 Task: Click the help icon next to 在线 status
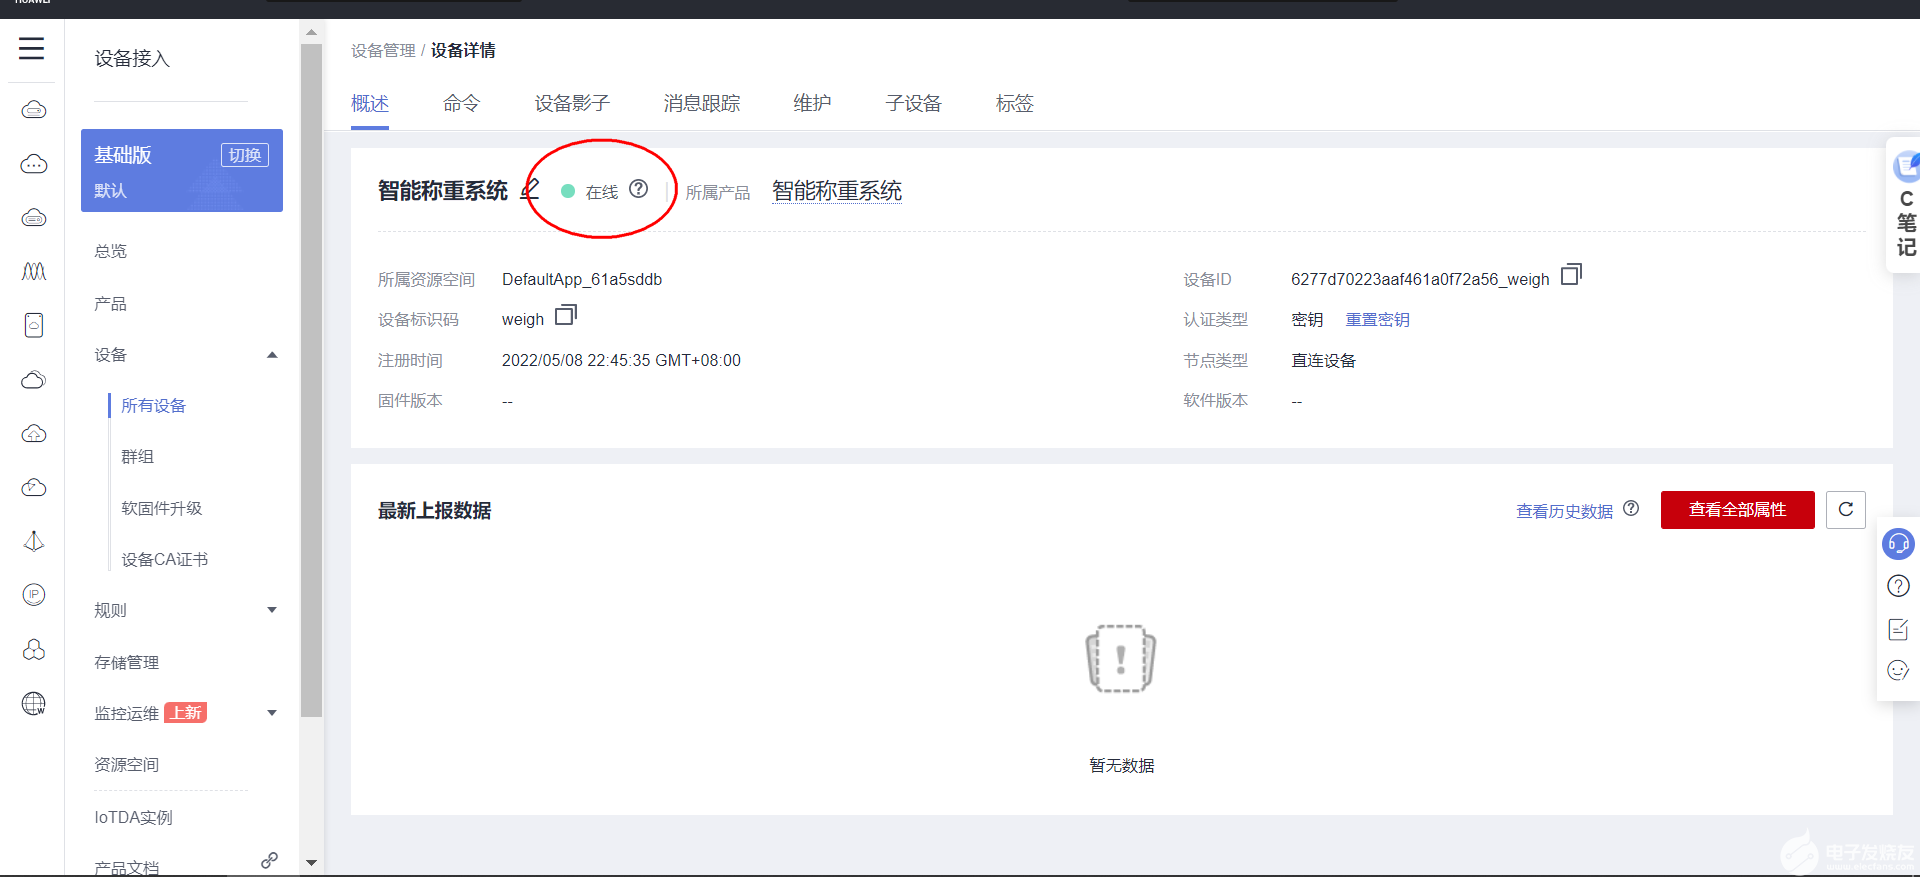click(x=639, y=189)
